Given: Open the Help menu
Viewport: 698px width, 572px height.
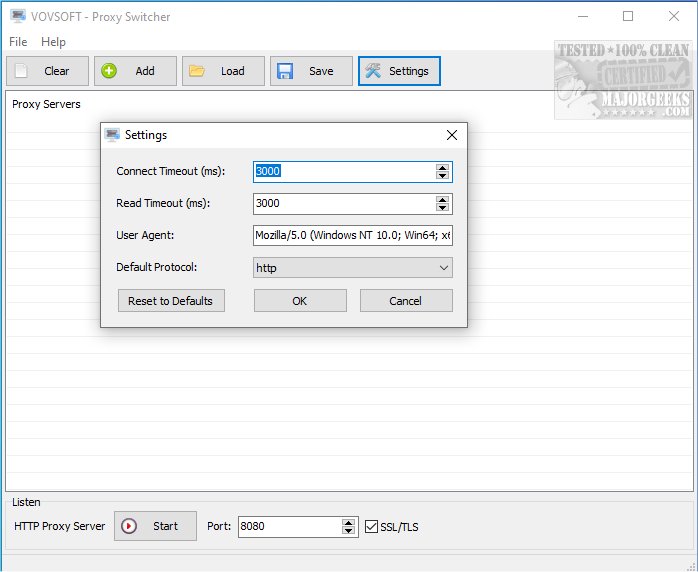Looking at the screenshot, I should [53, 42].
